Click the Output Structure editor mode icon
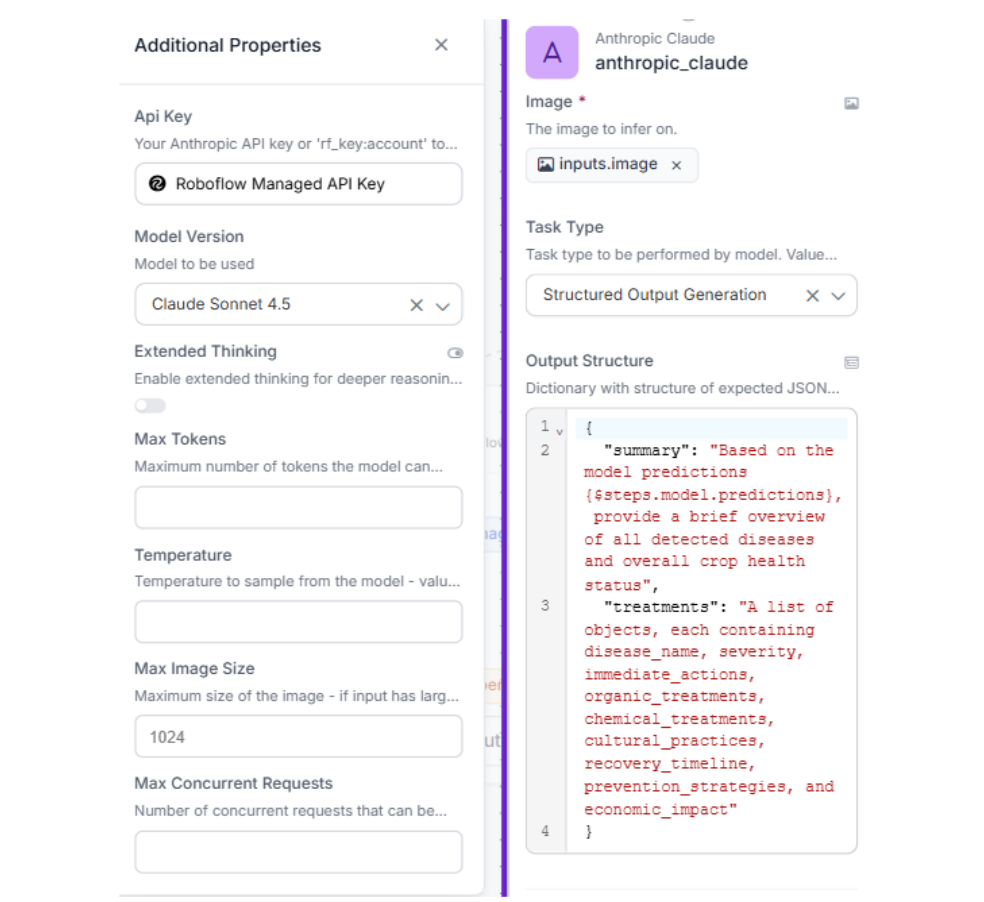This screenshot has height=902, width=984. click(851, 362)
